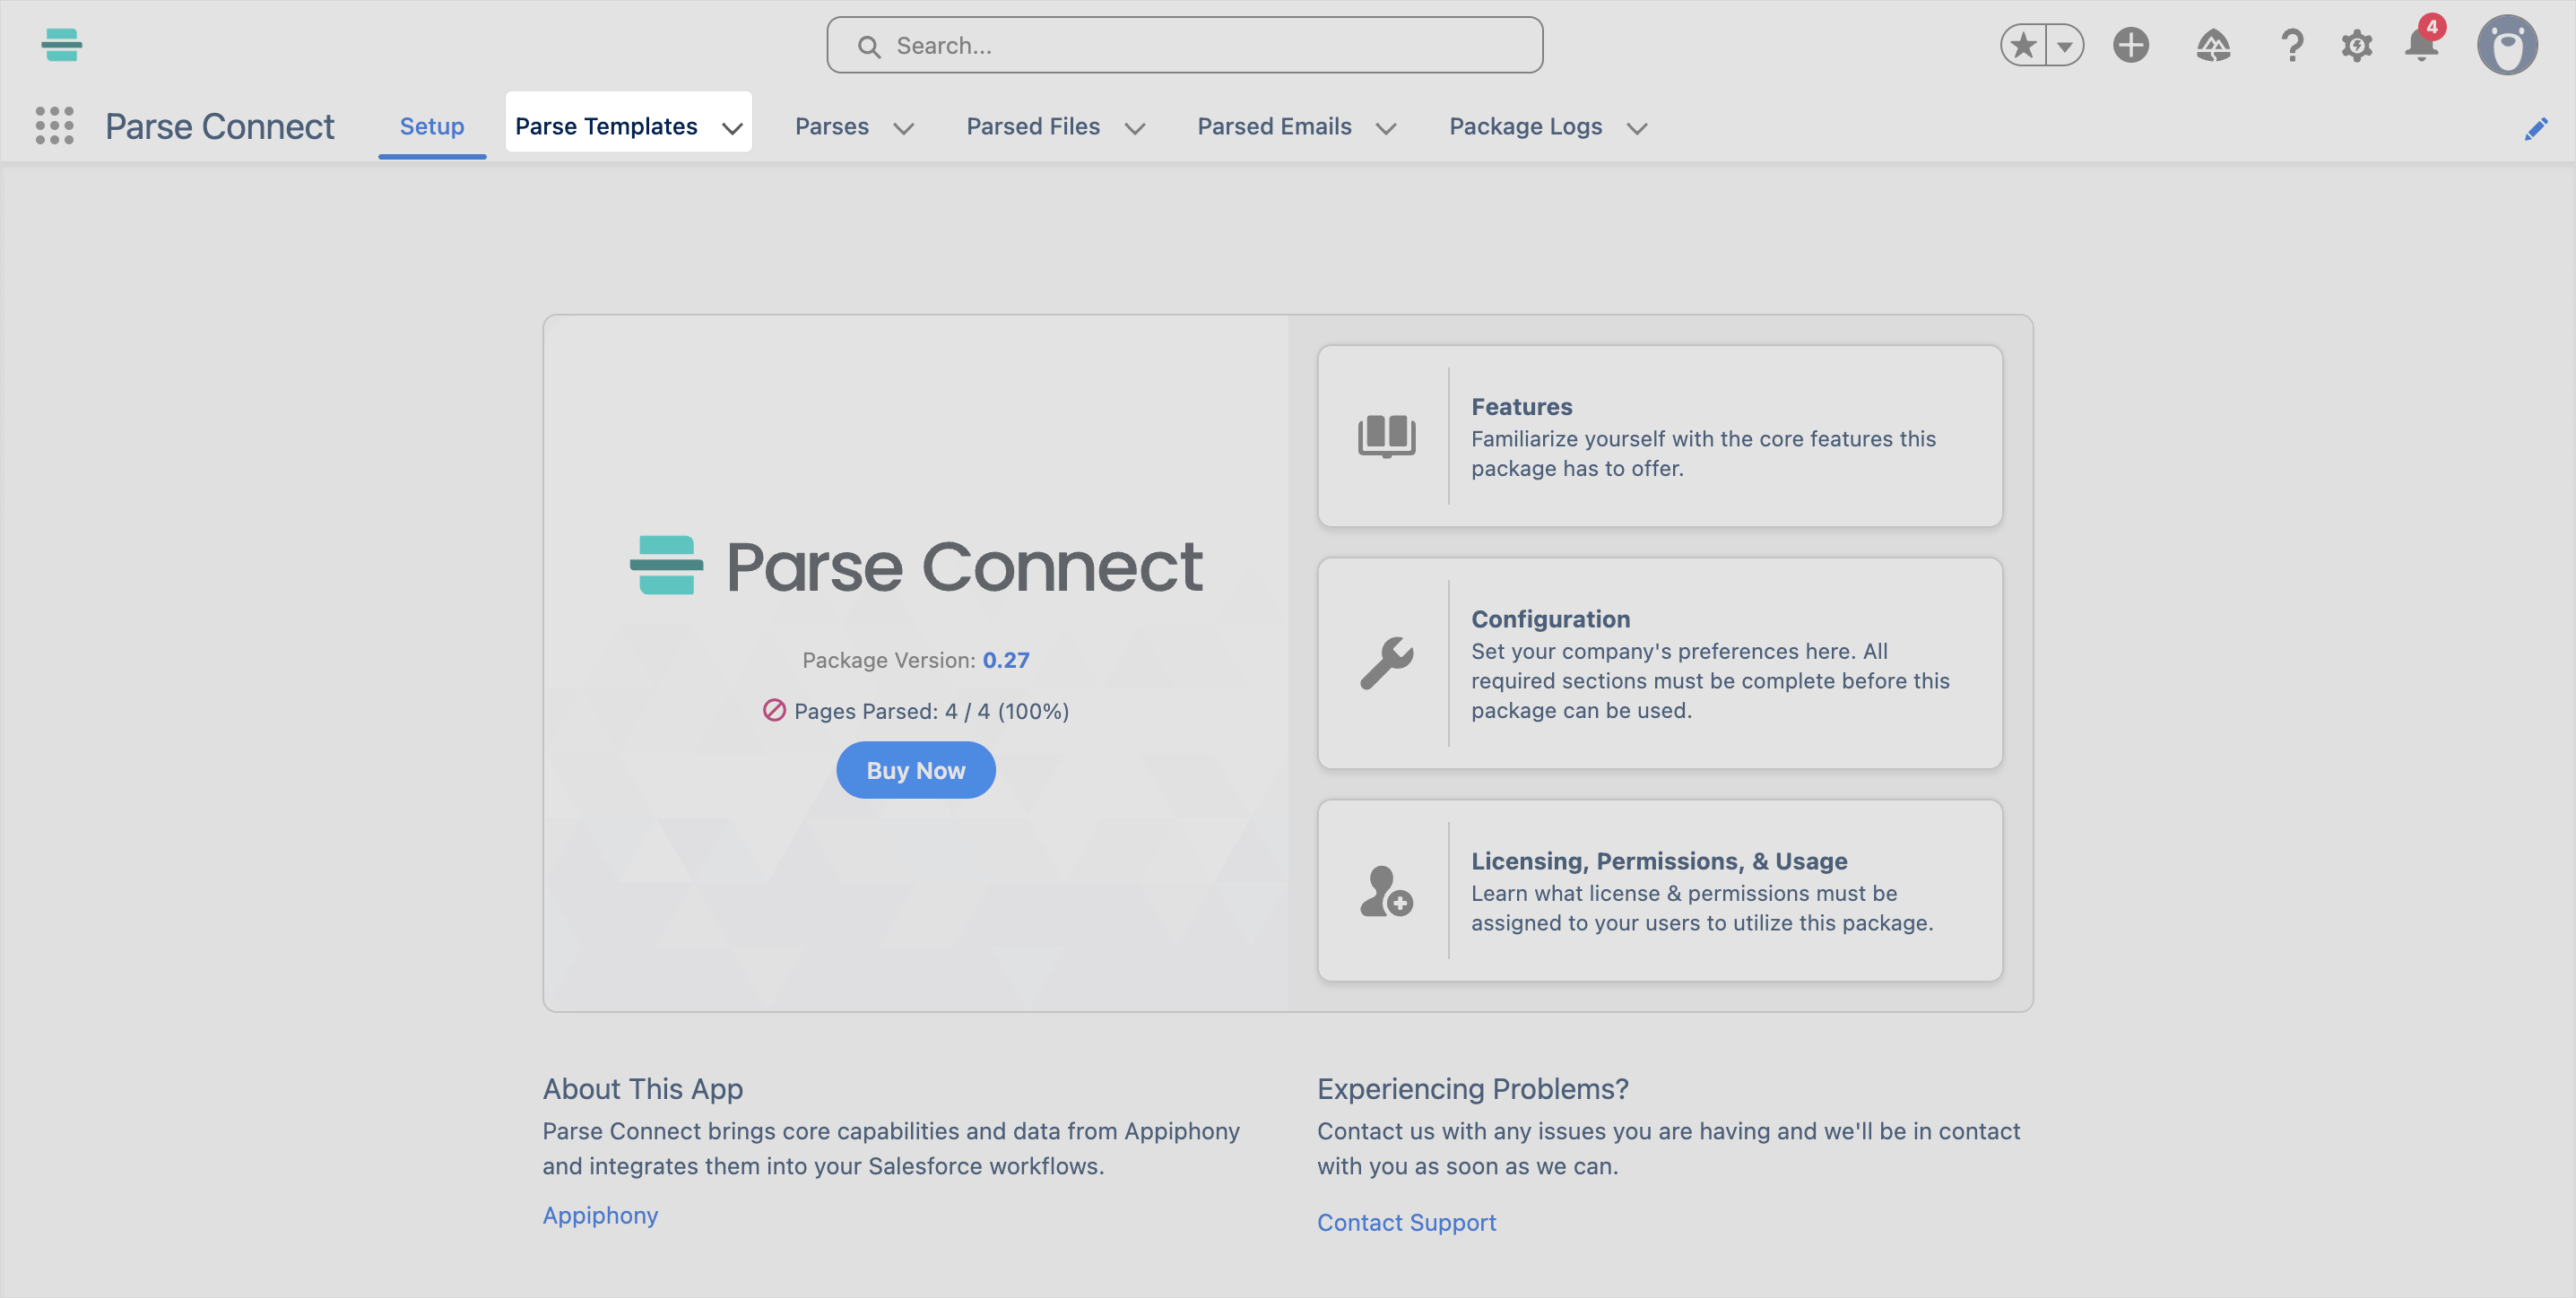Click the Contact Support link
This screenshot has height=1298, width=2576.
click(x=1406, y=1221)
